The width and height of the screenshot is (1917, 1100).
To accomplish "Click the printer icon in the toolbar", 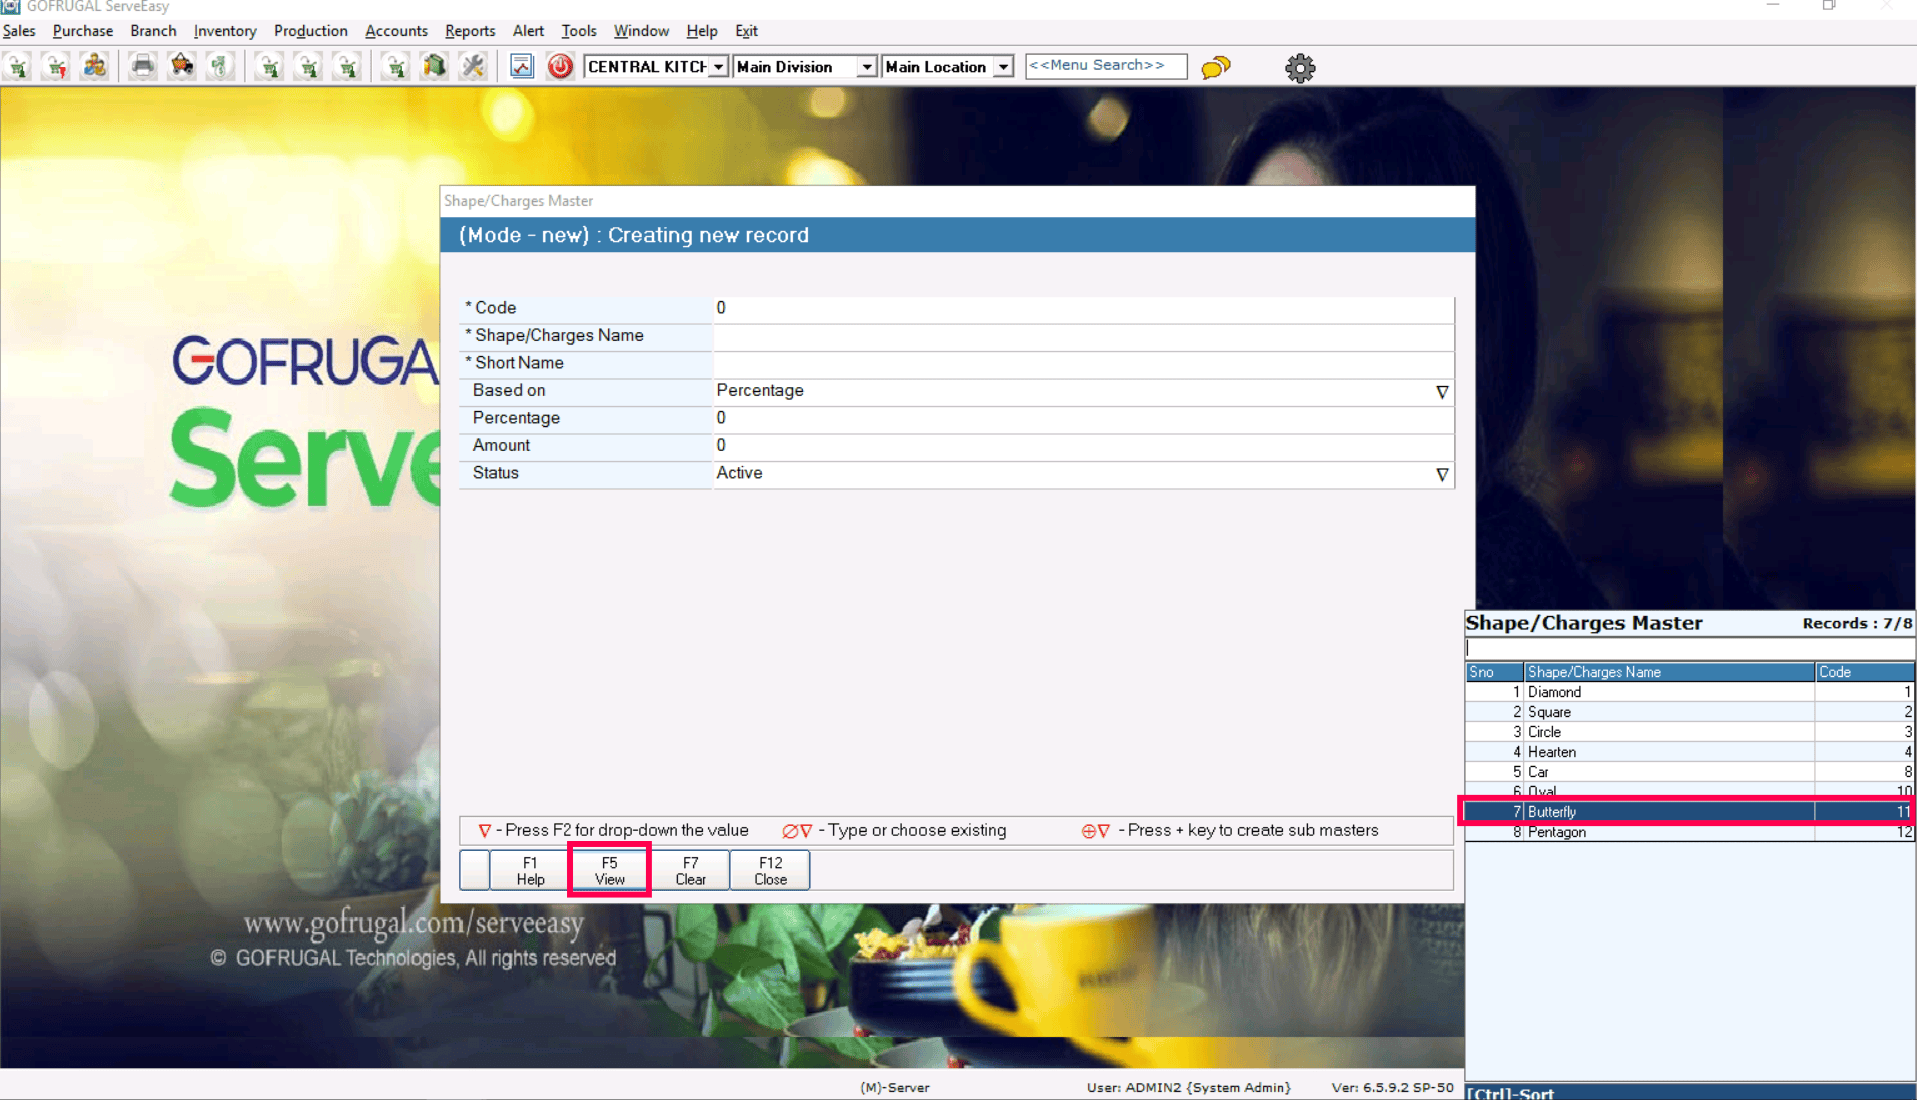I will tap(143, 67).
